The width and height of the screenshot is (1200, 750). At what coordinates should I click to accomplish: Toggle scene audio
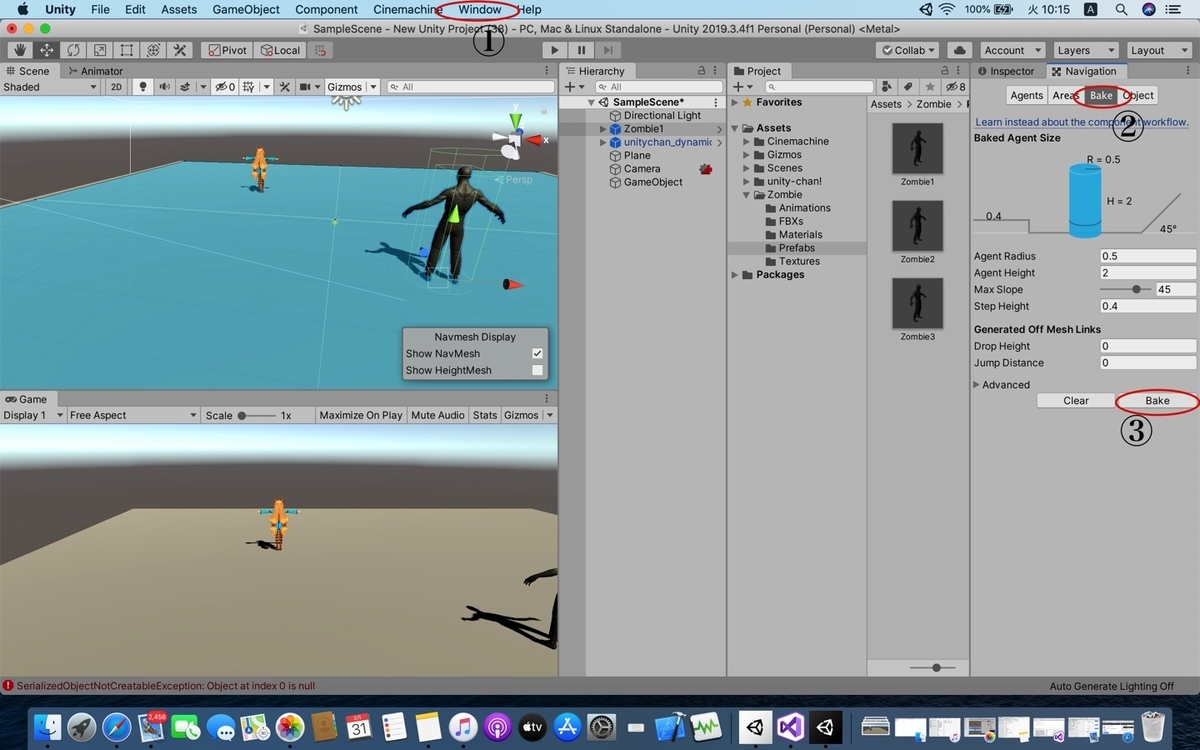(x=163, y=87)
